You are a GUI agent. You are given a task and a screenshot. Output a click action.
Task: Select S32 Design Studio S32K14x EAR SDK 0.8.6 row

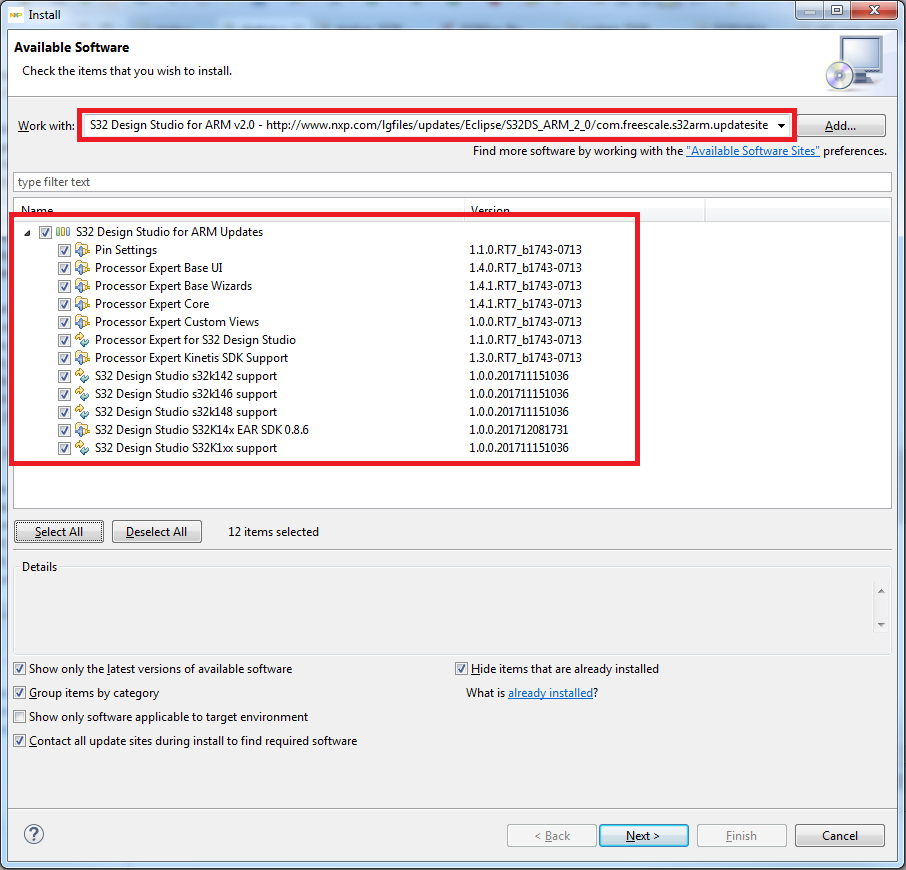(202, 430)
